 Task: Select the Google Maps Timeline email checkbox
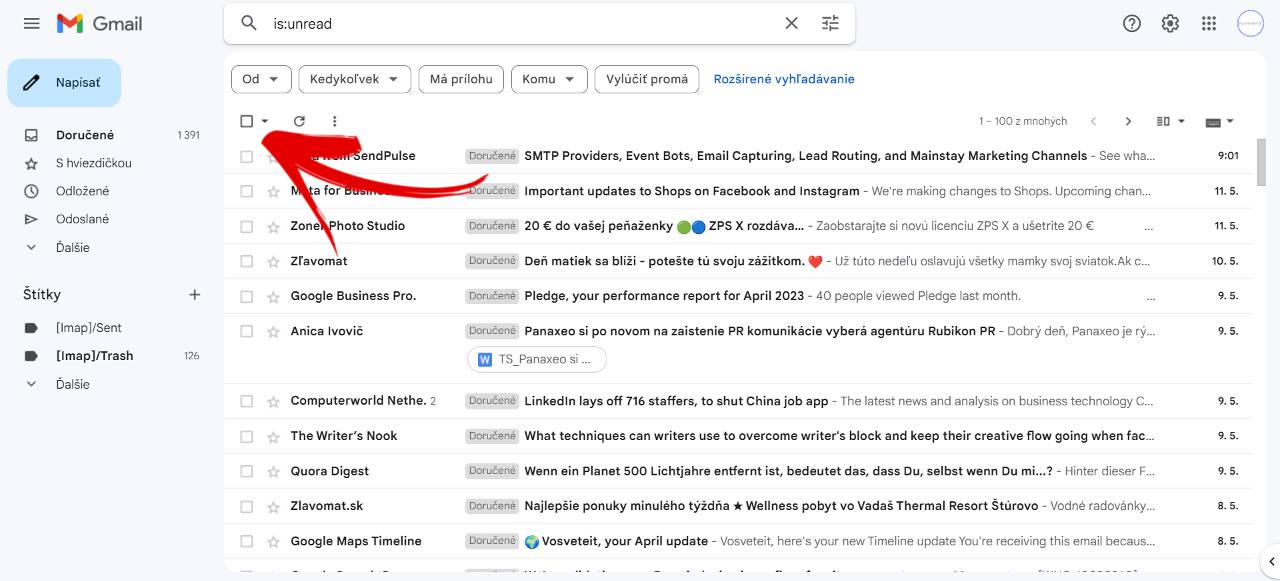tap(246, 541)
